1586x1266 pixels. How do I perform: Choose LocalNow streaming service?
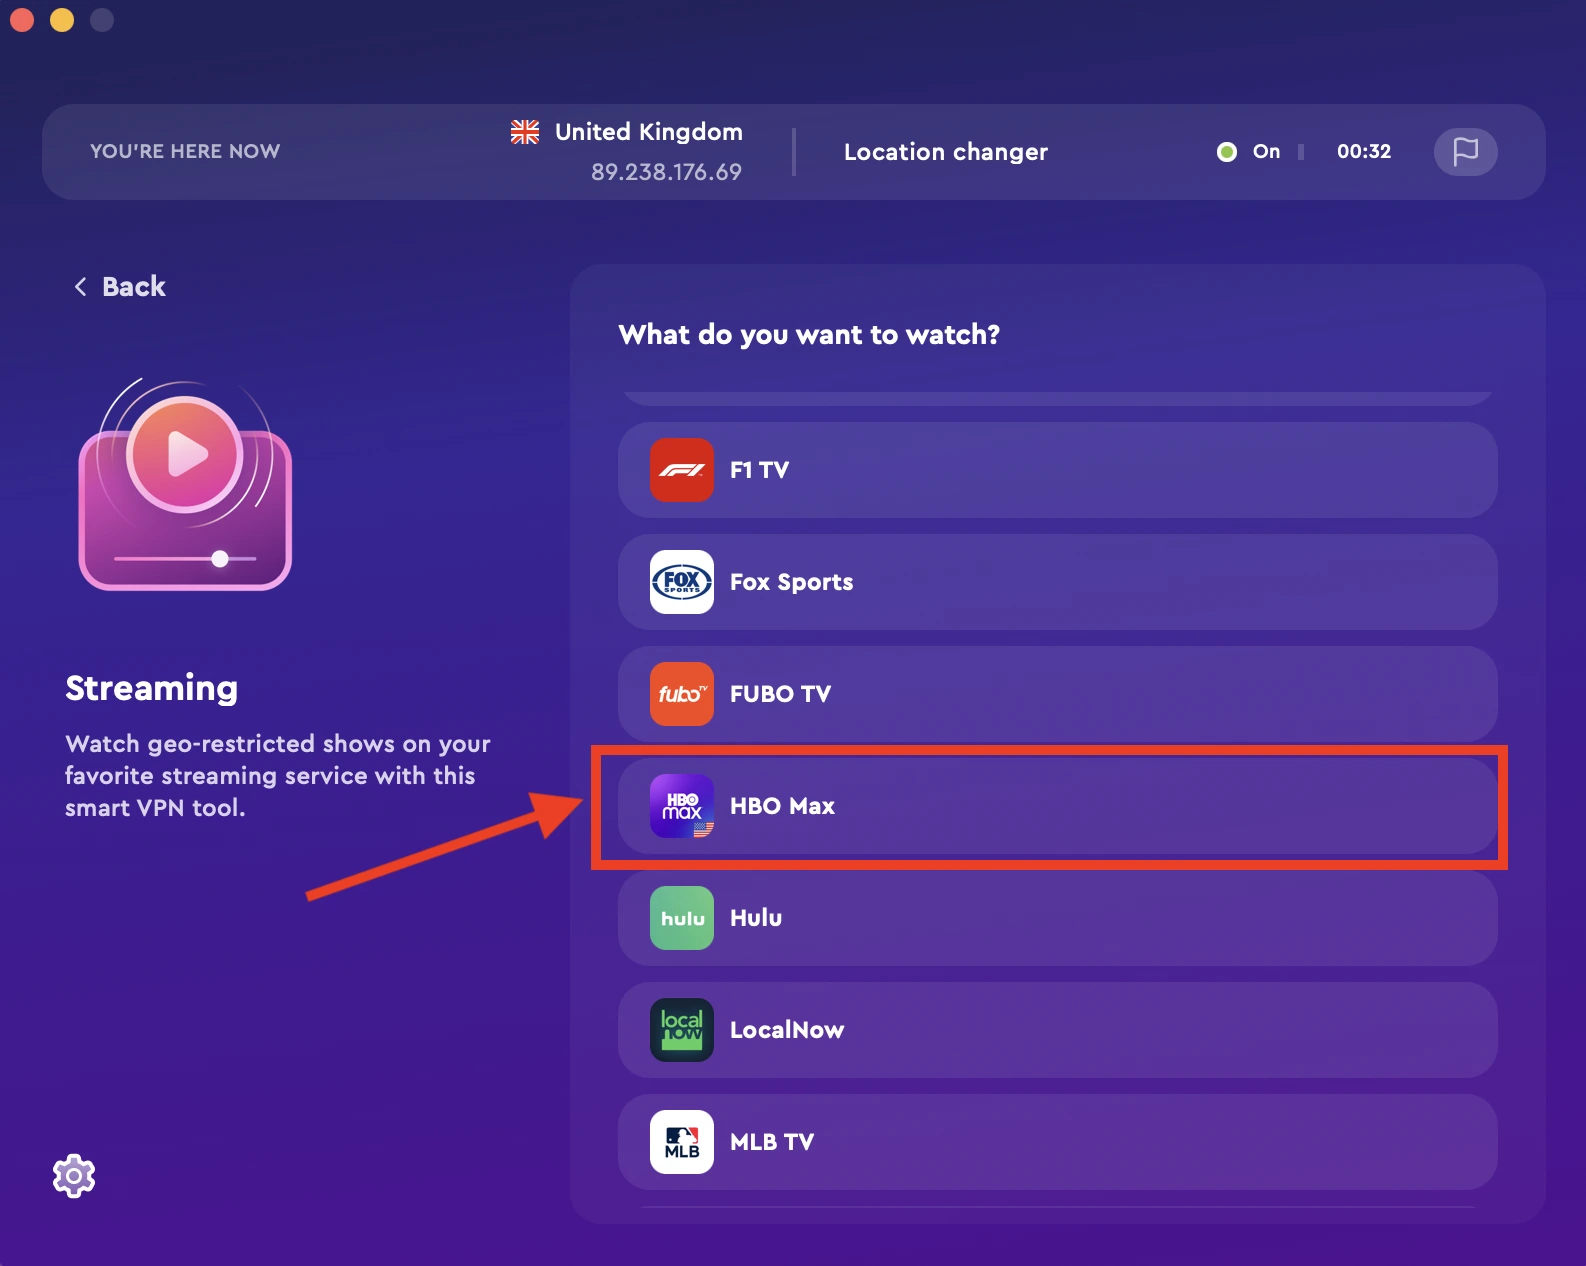click(1058, 1030)
